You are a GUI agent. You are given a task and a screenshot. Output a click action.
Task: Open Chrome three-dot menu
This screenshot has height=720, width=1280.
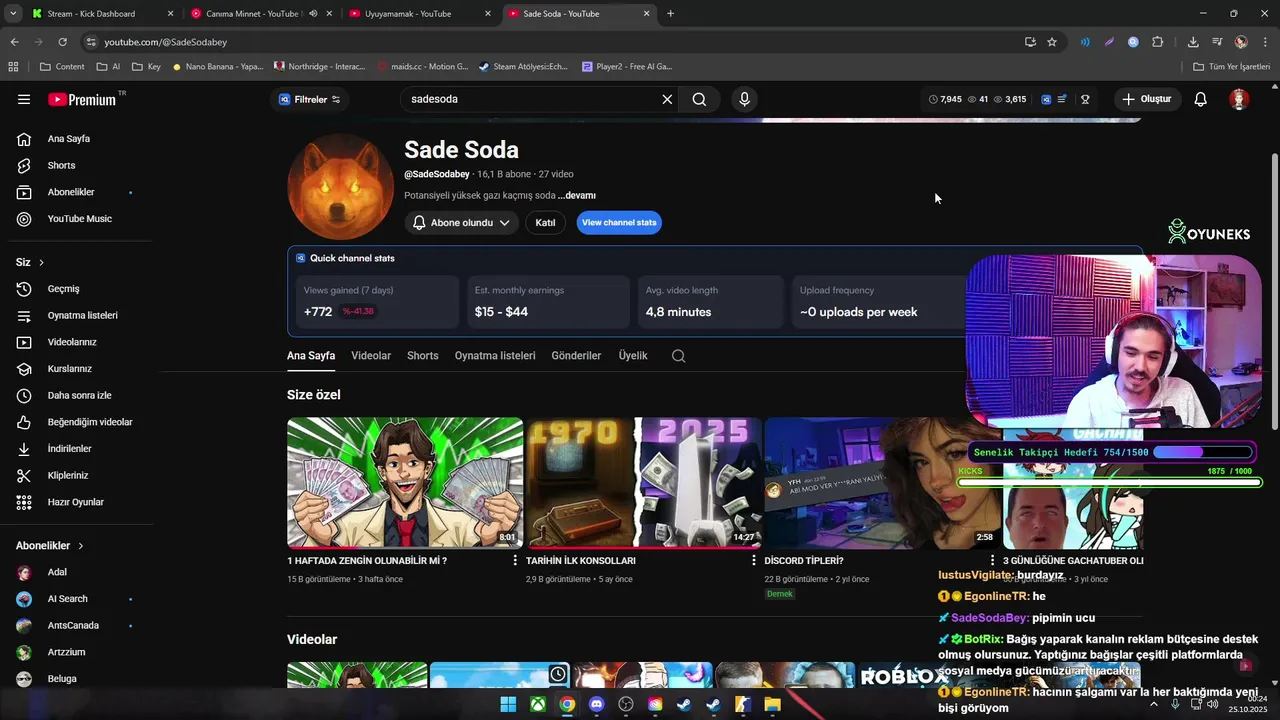1264,42
